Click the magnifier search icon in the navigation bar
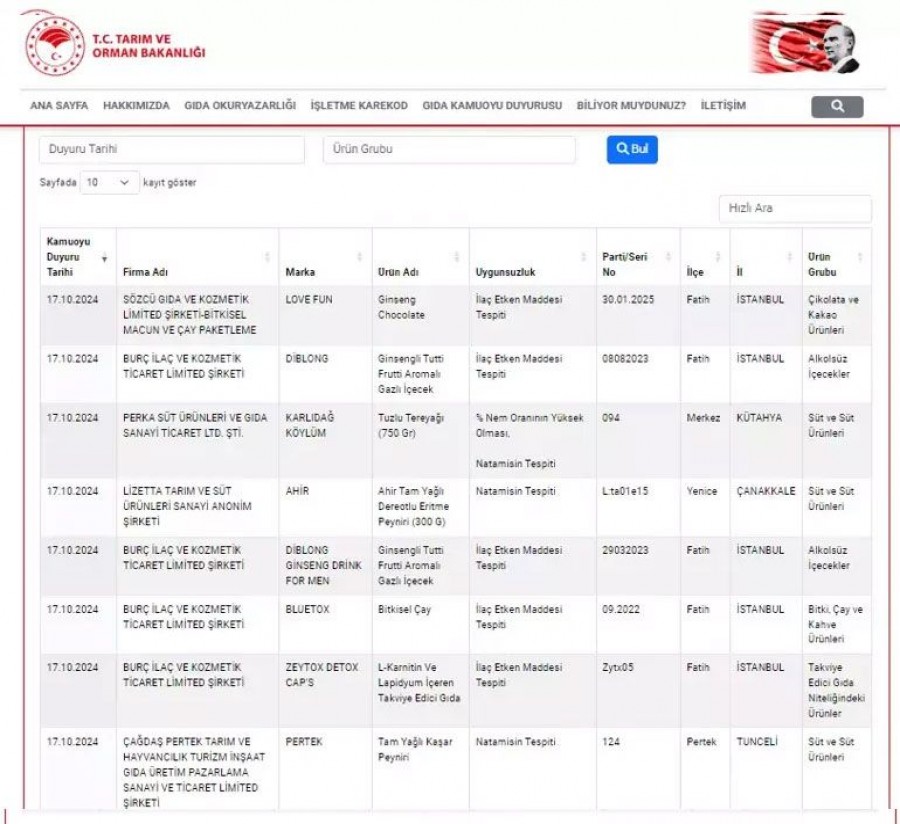The width and height of the screenshot is (900, 824). (x=837, y=106)
